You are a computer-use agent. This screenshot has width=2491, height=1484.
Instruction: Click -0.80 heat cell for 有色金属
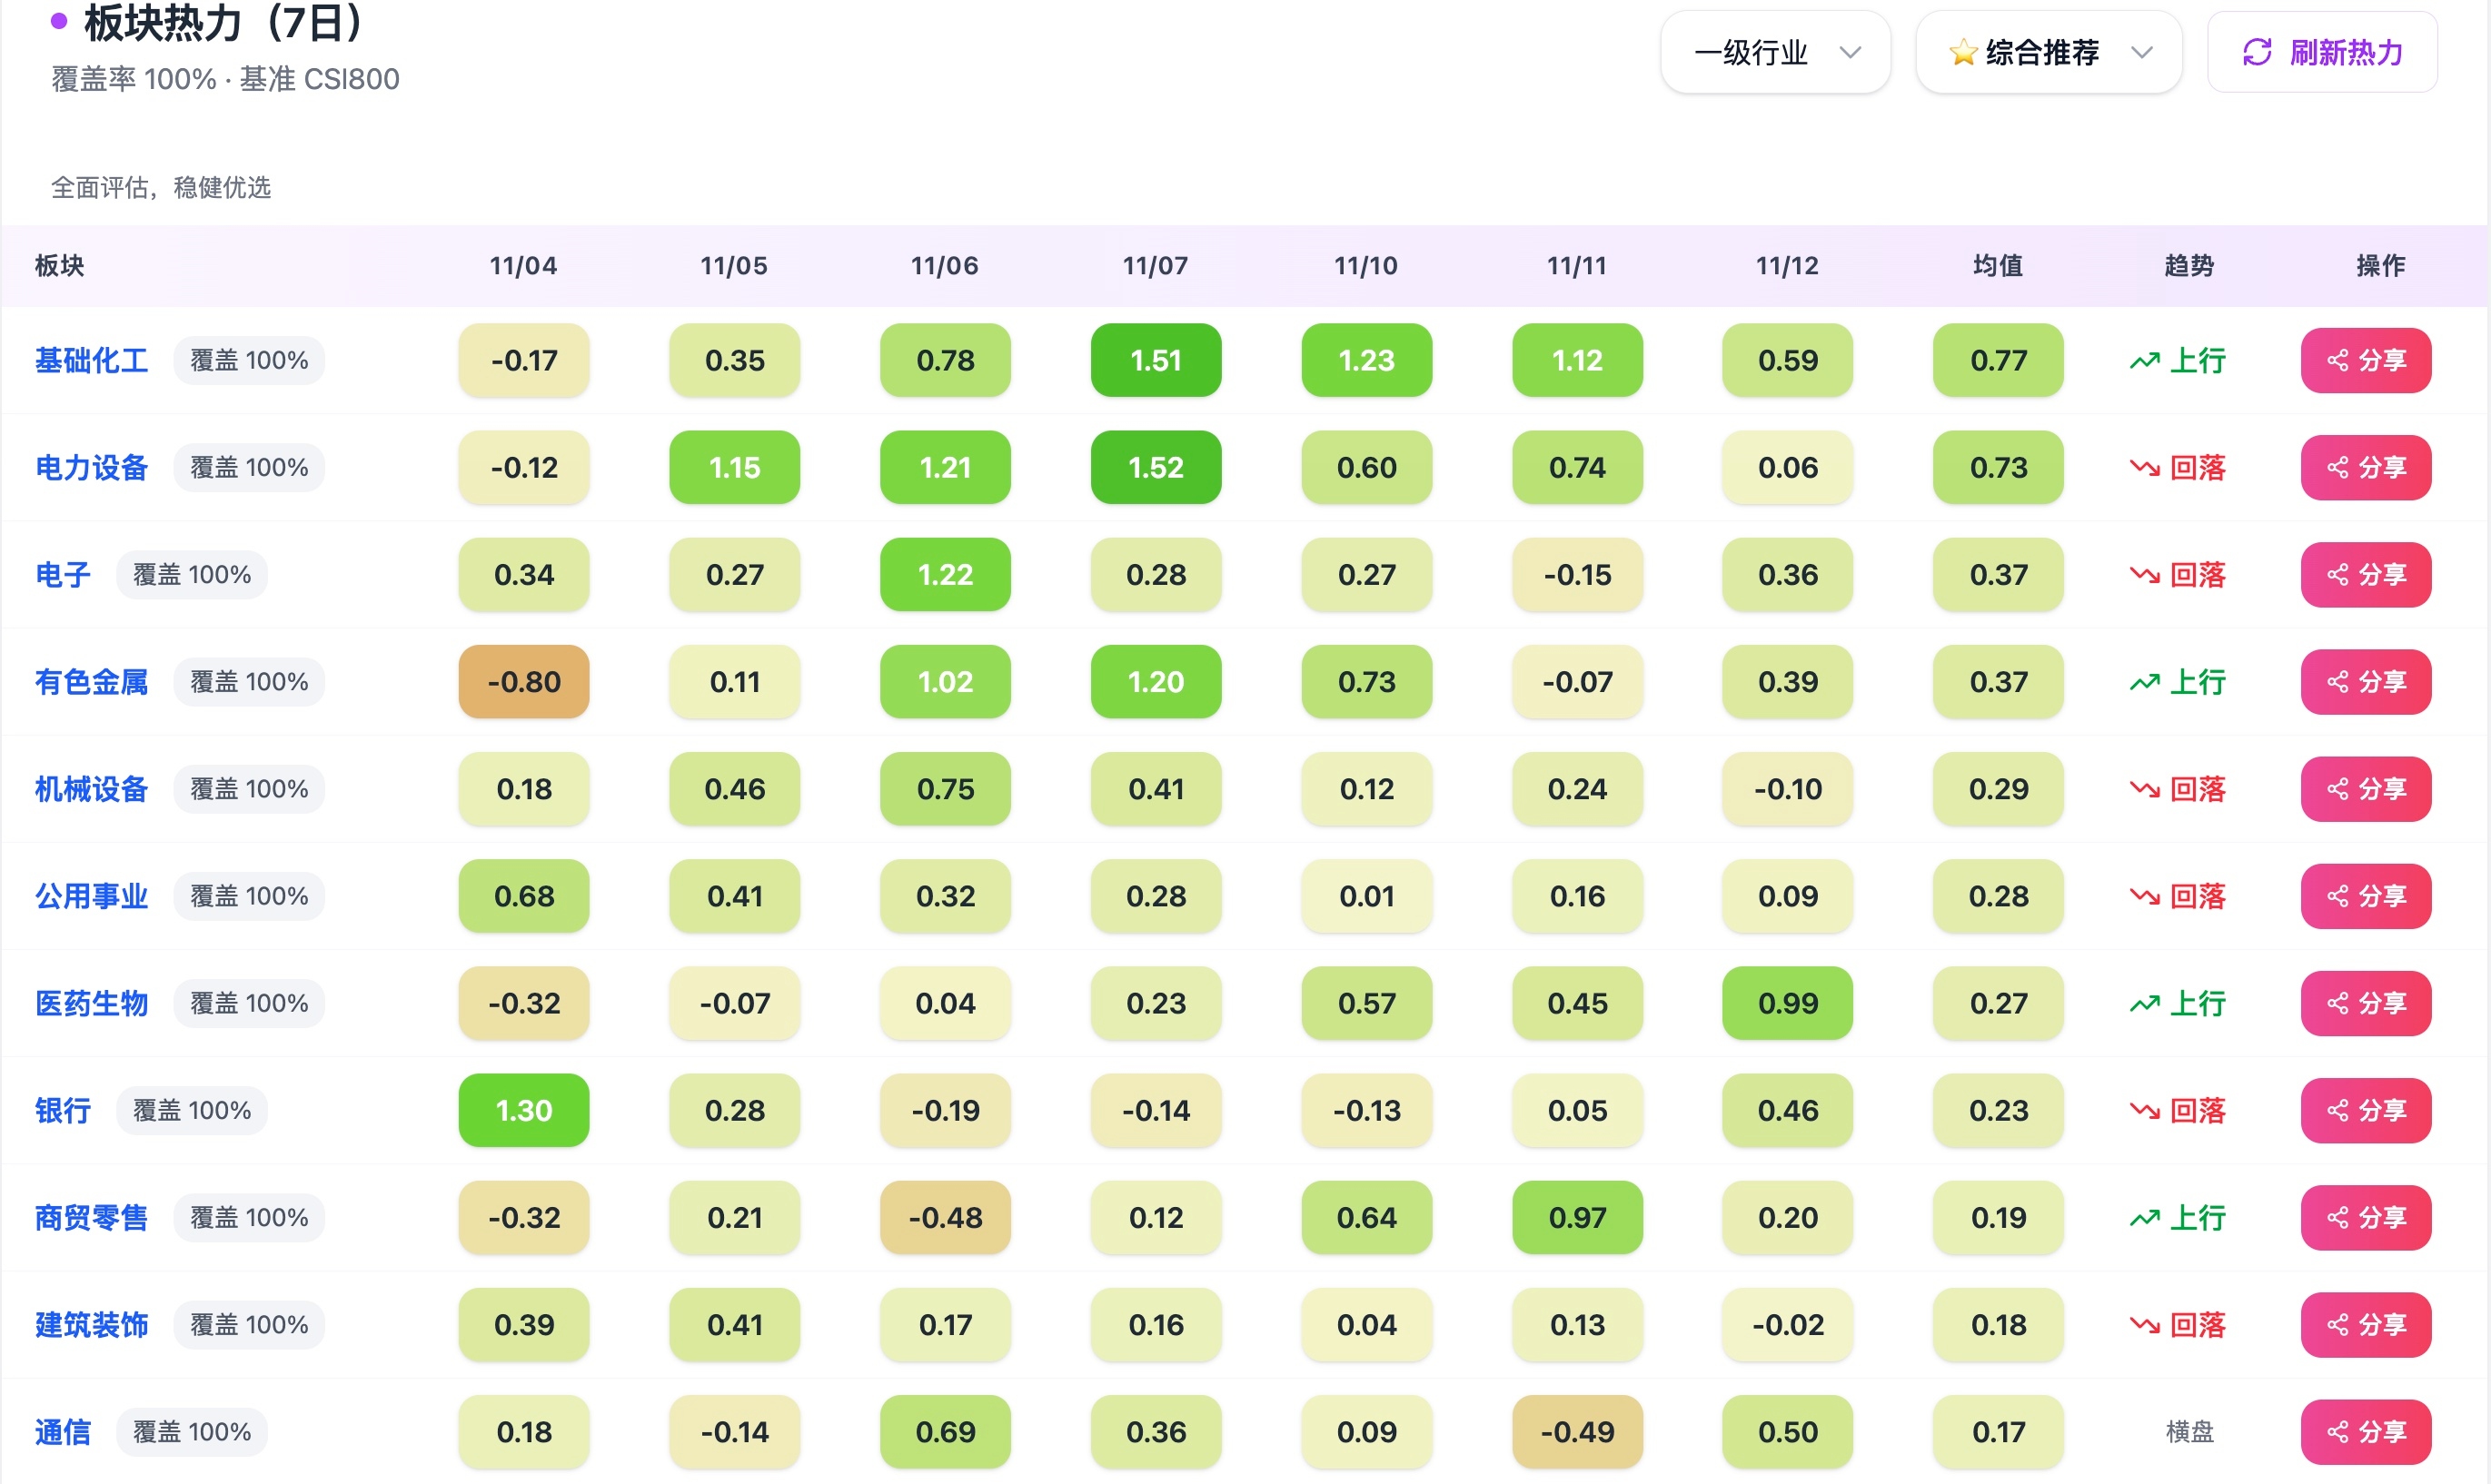point(523,683)
